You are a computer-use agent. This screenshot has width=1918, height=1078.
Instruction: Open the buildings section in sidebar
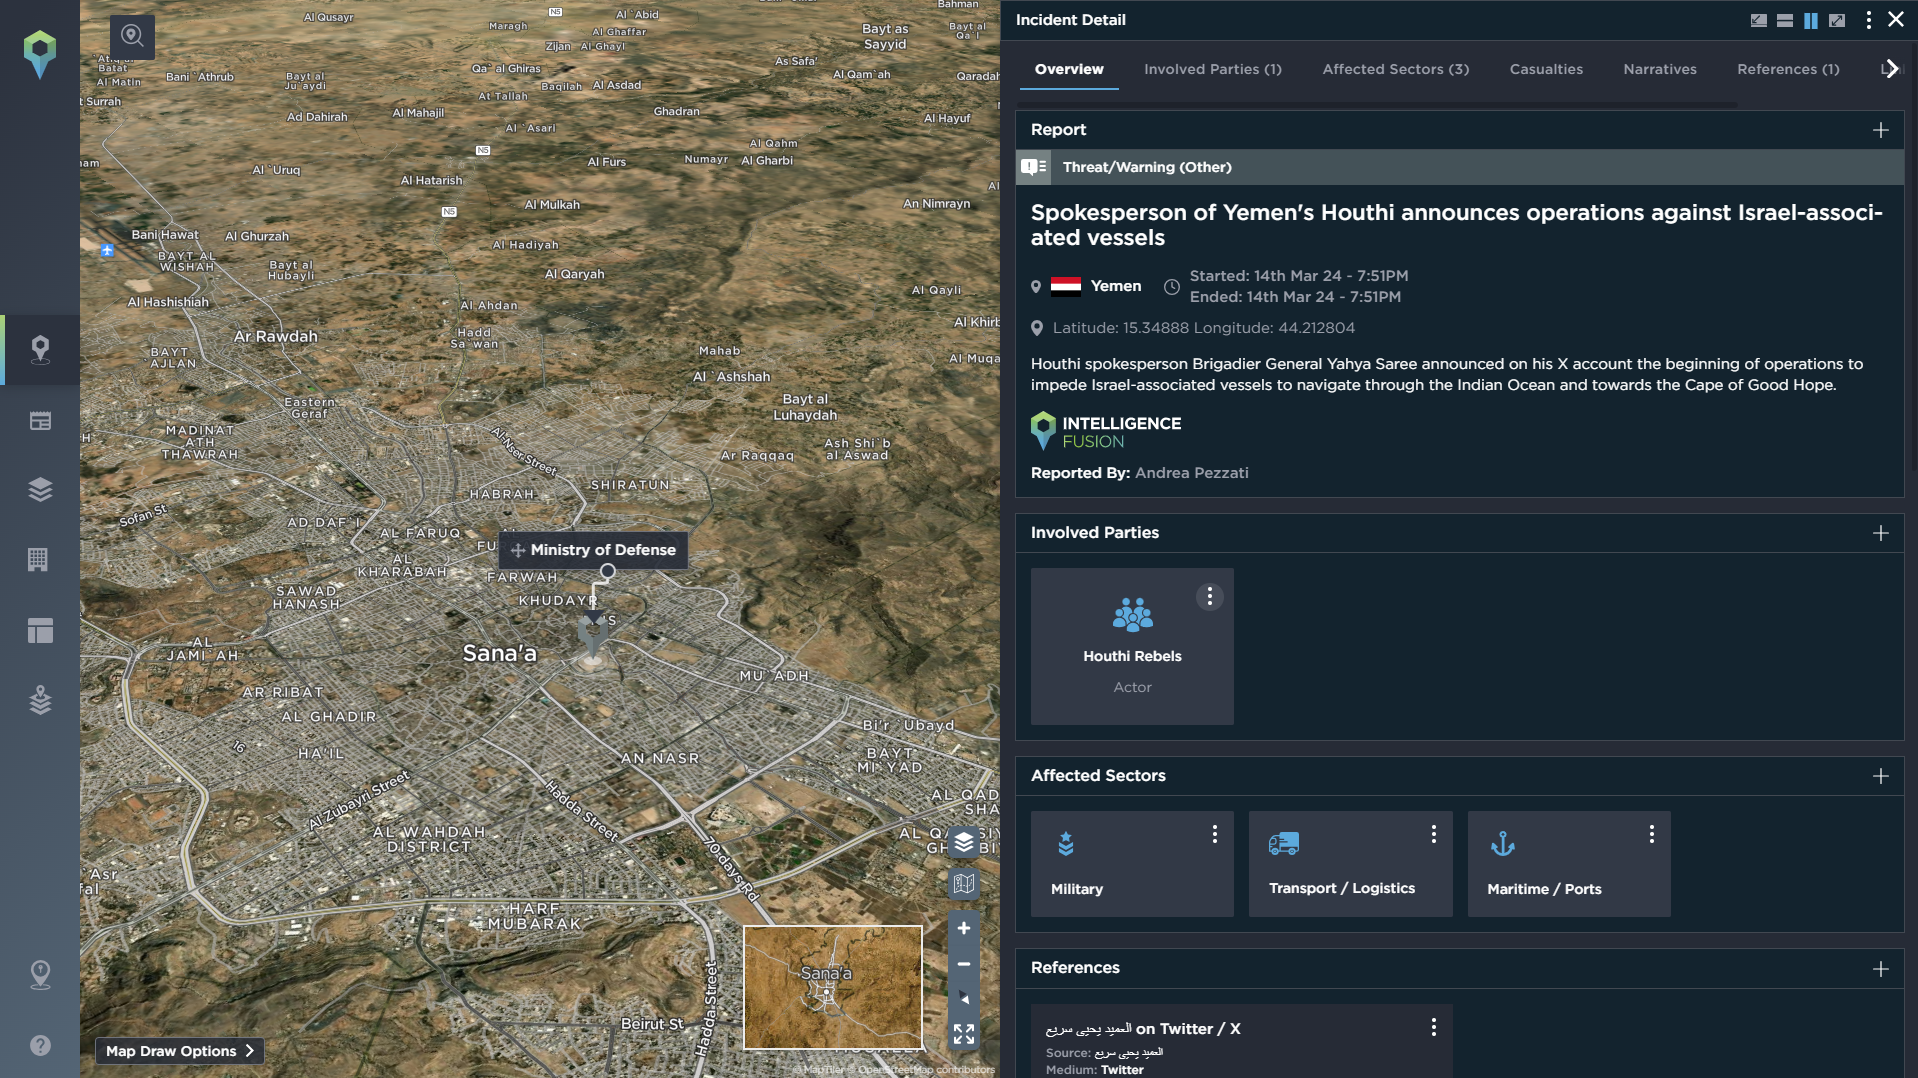pyautogui.click(x=38, y=559)
